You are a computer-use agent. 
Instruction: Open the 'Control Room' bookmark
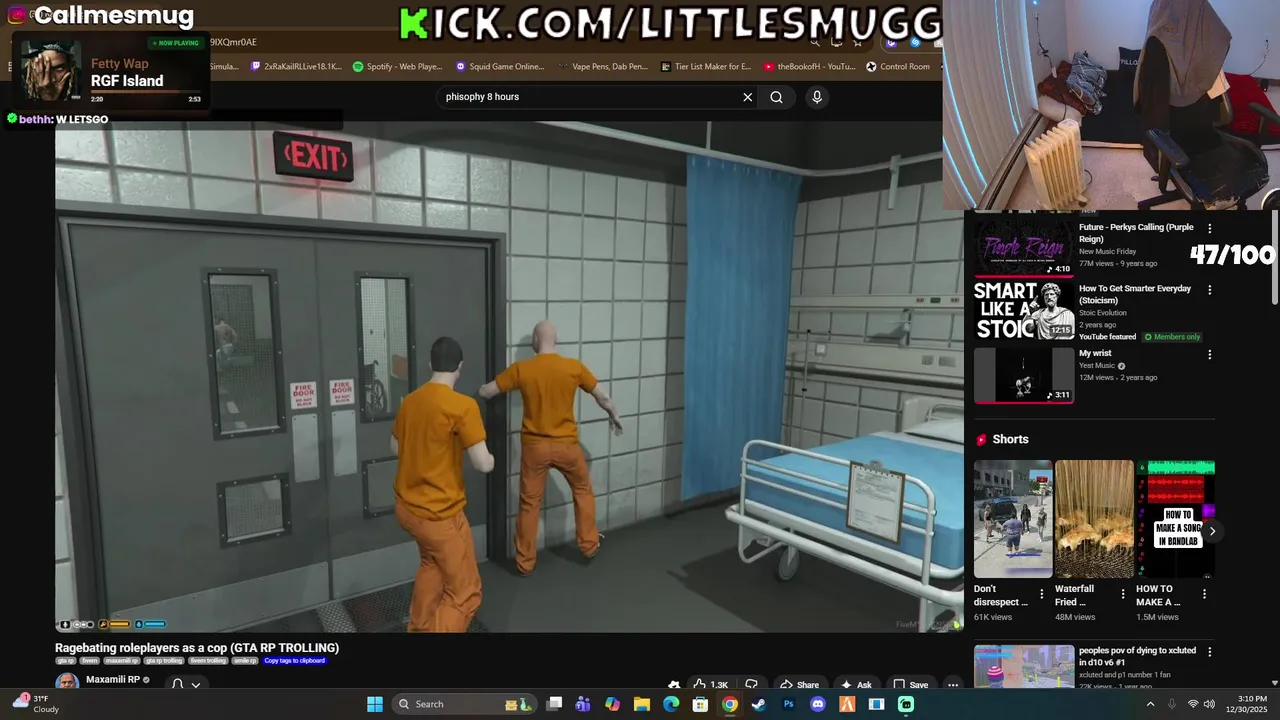[x=898, y=67]
